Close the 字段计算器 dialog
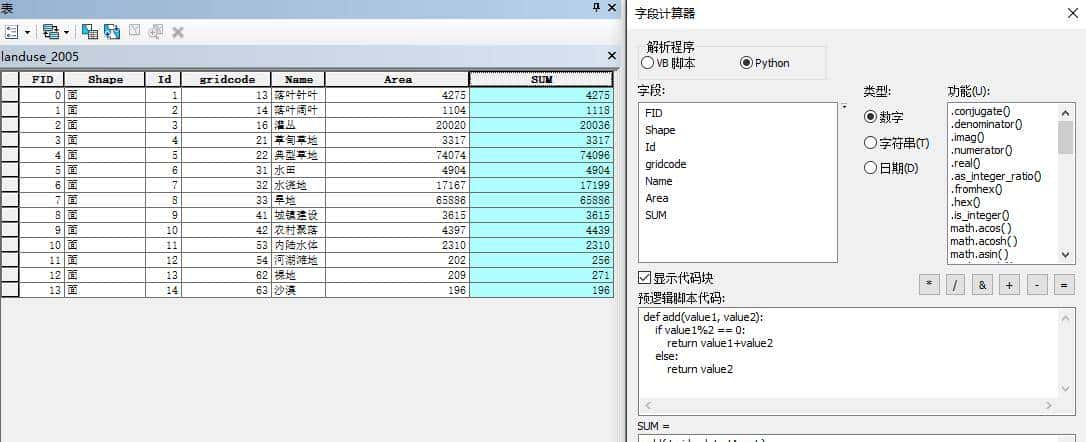The height and width of the screenshot is (442, 1086). [1072, 12]
